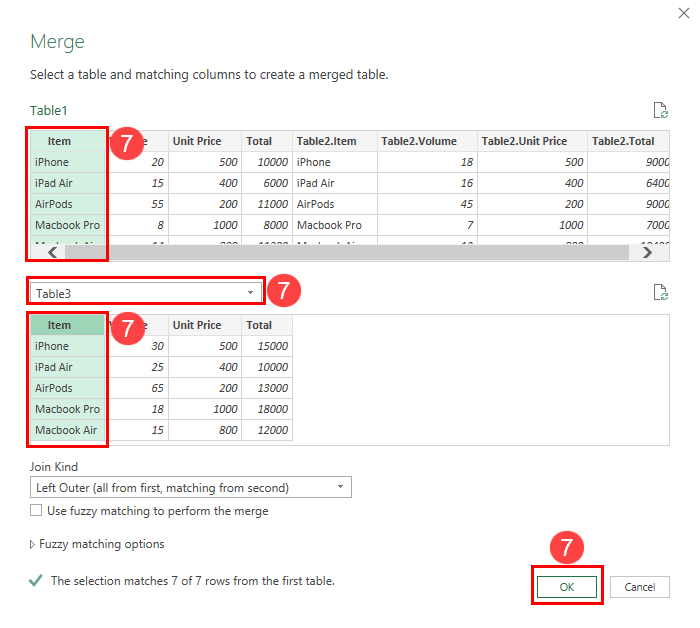The height and width of the screenshot is (628, 700).
Task: Select the Table2.Unit Price column header
Action: [x=532, y=141]
